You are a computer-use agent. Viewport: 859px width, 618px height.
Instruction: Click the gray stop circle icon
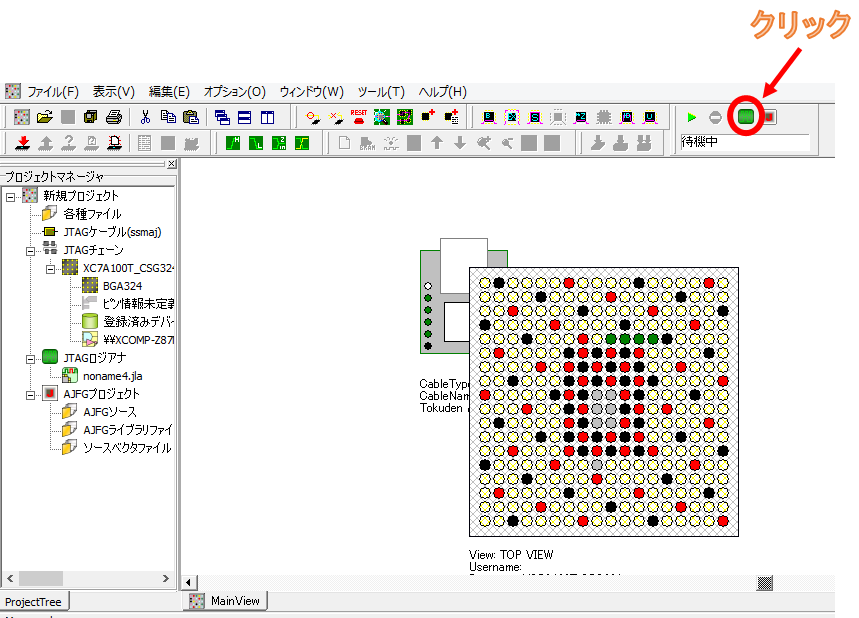(x=715, y=117)
